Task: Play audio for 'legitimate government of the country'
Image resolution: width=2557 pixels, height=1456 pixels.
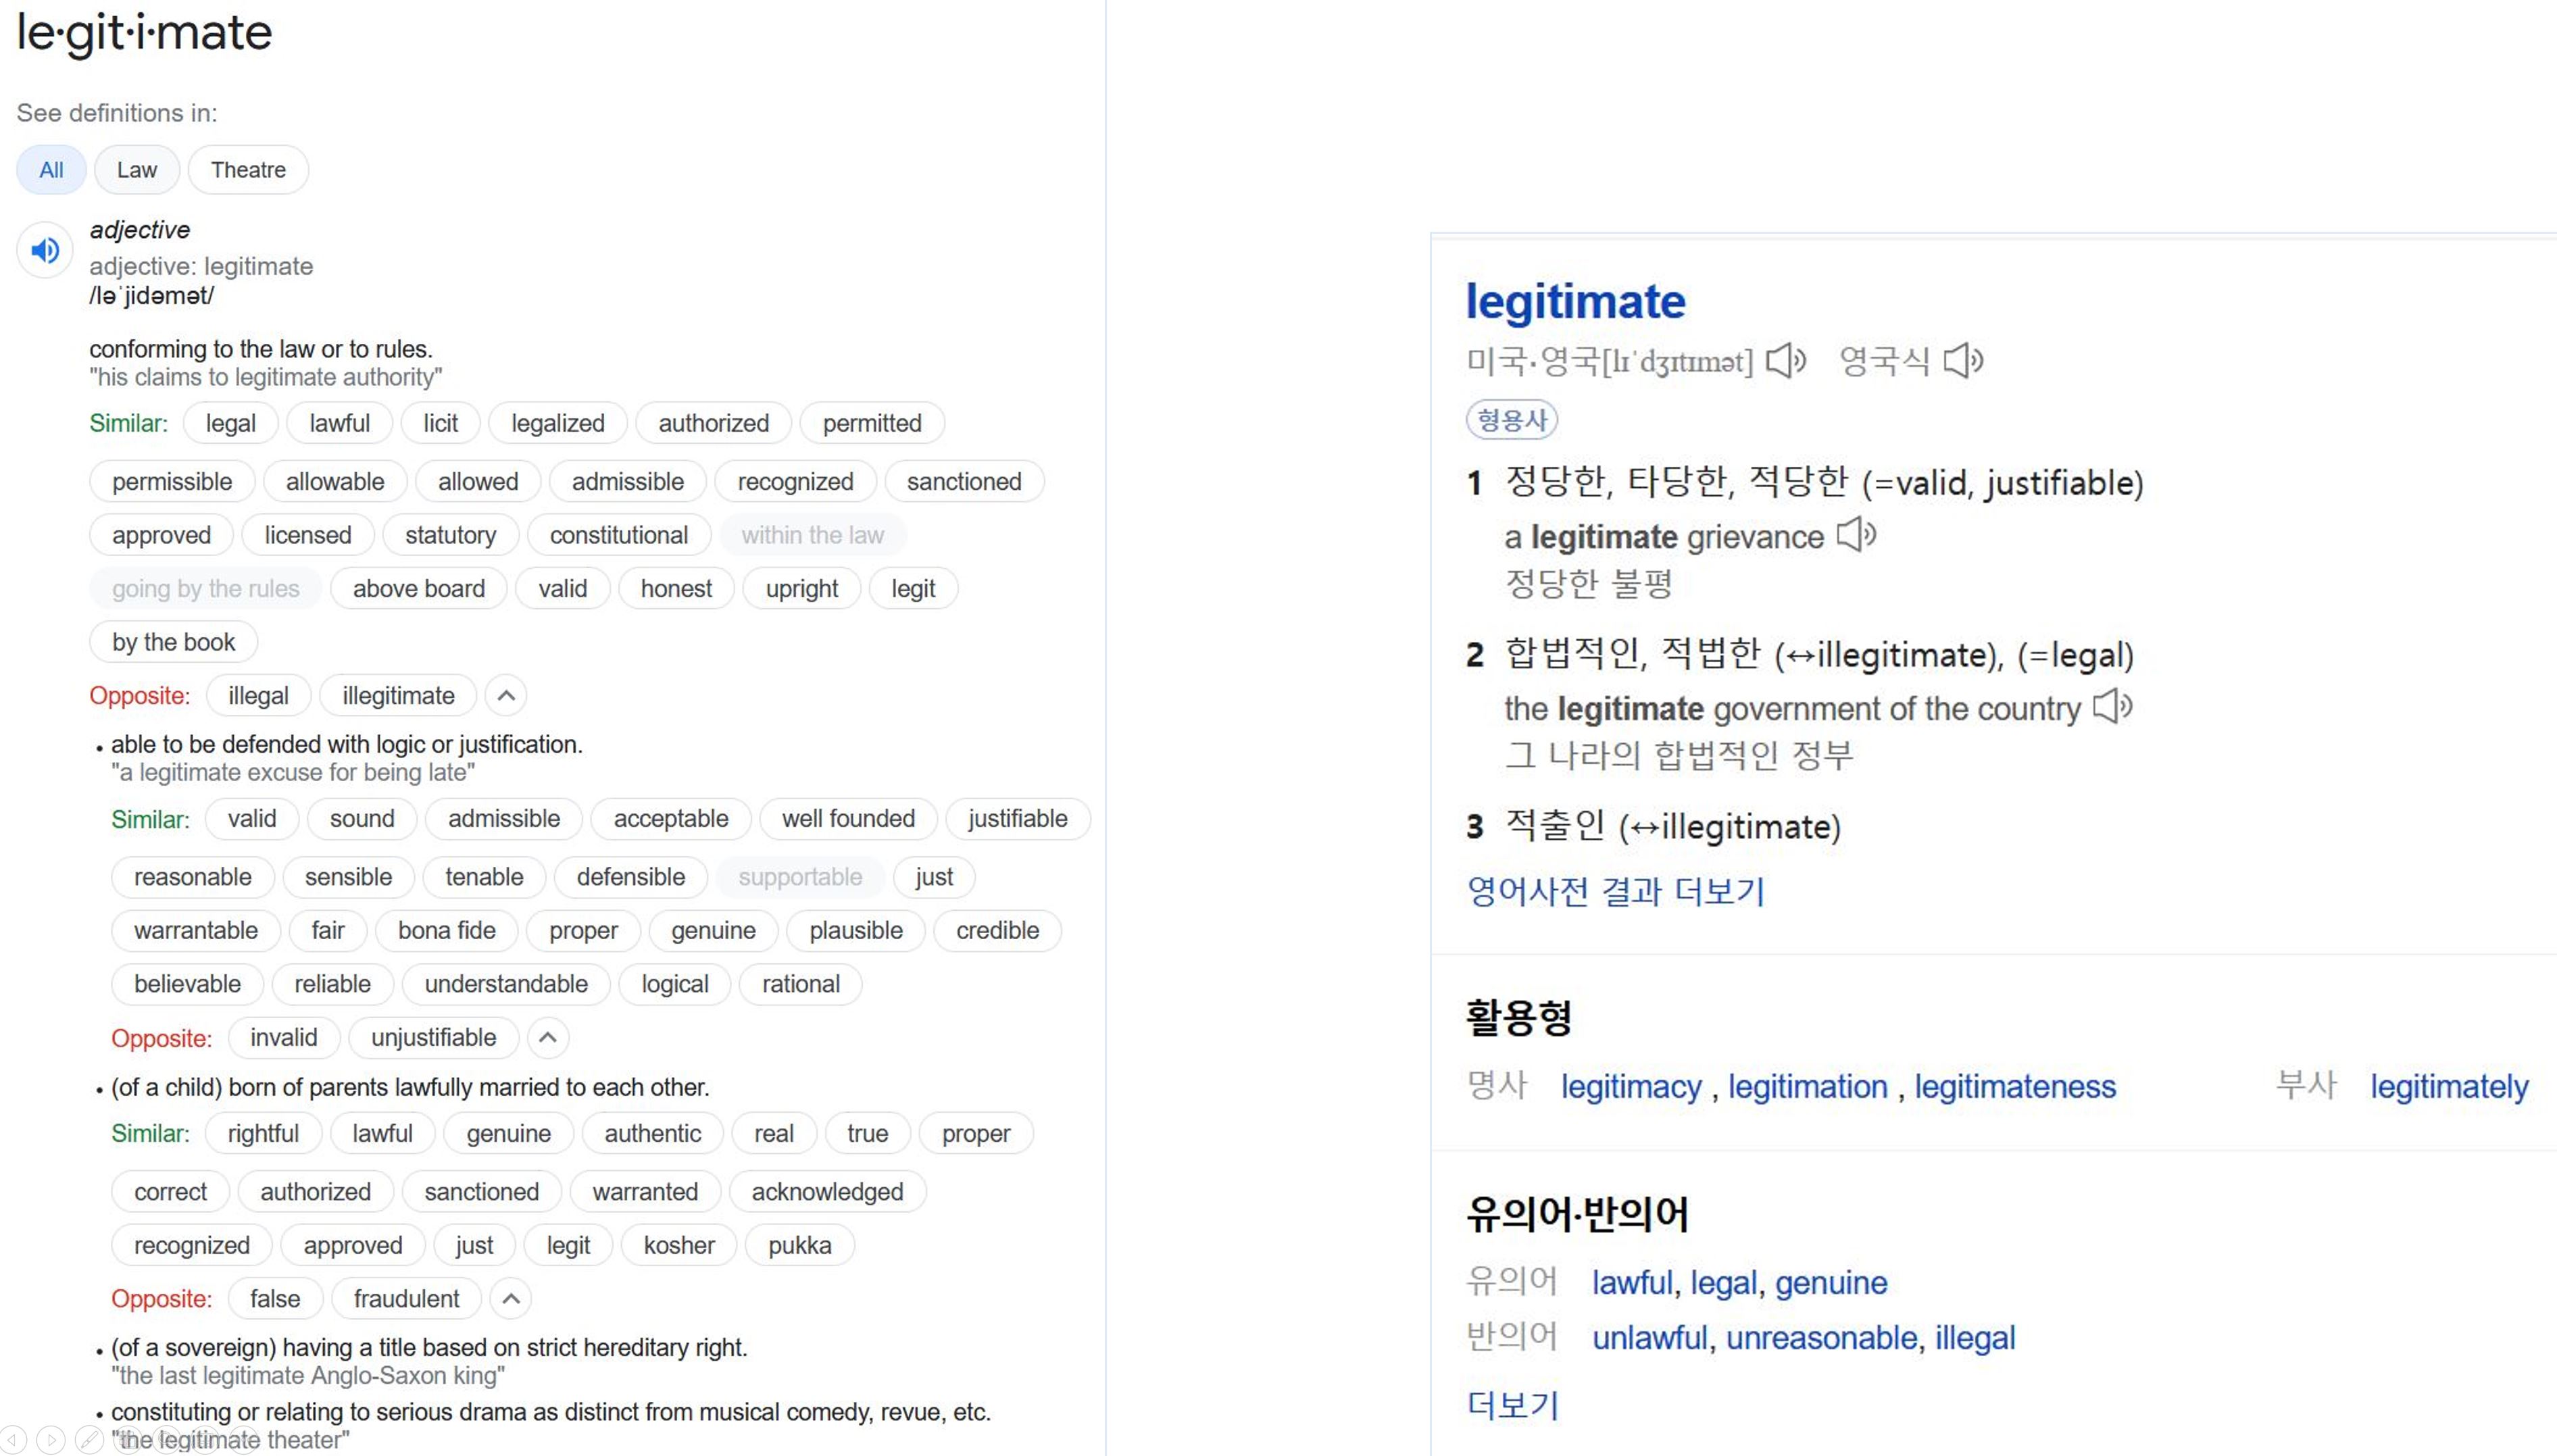Action: [x=2112, y=707]
